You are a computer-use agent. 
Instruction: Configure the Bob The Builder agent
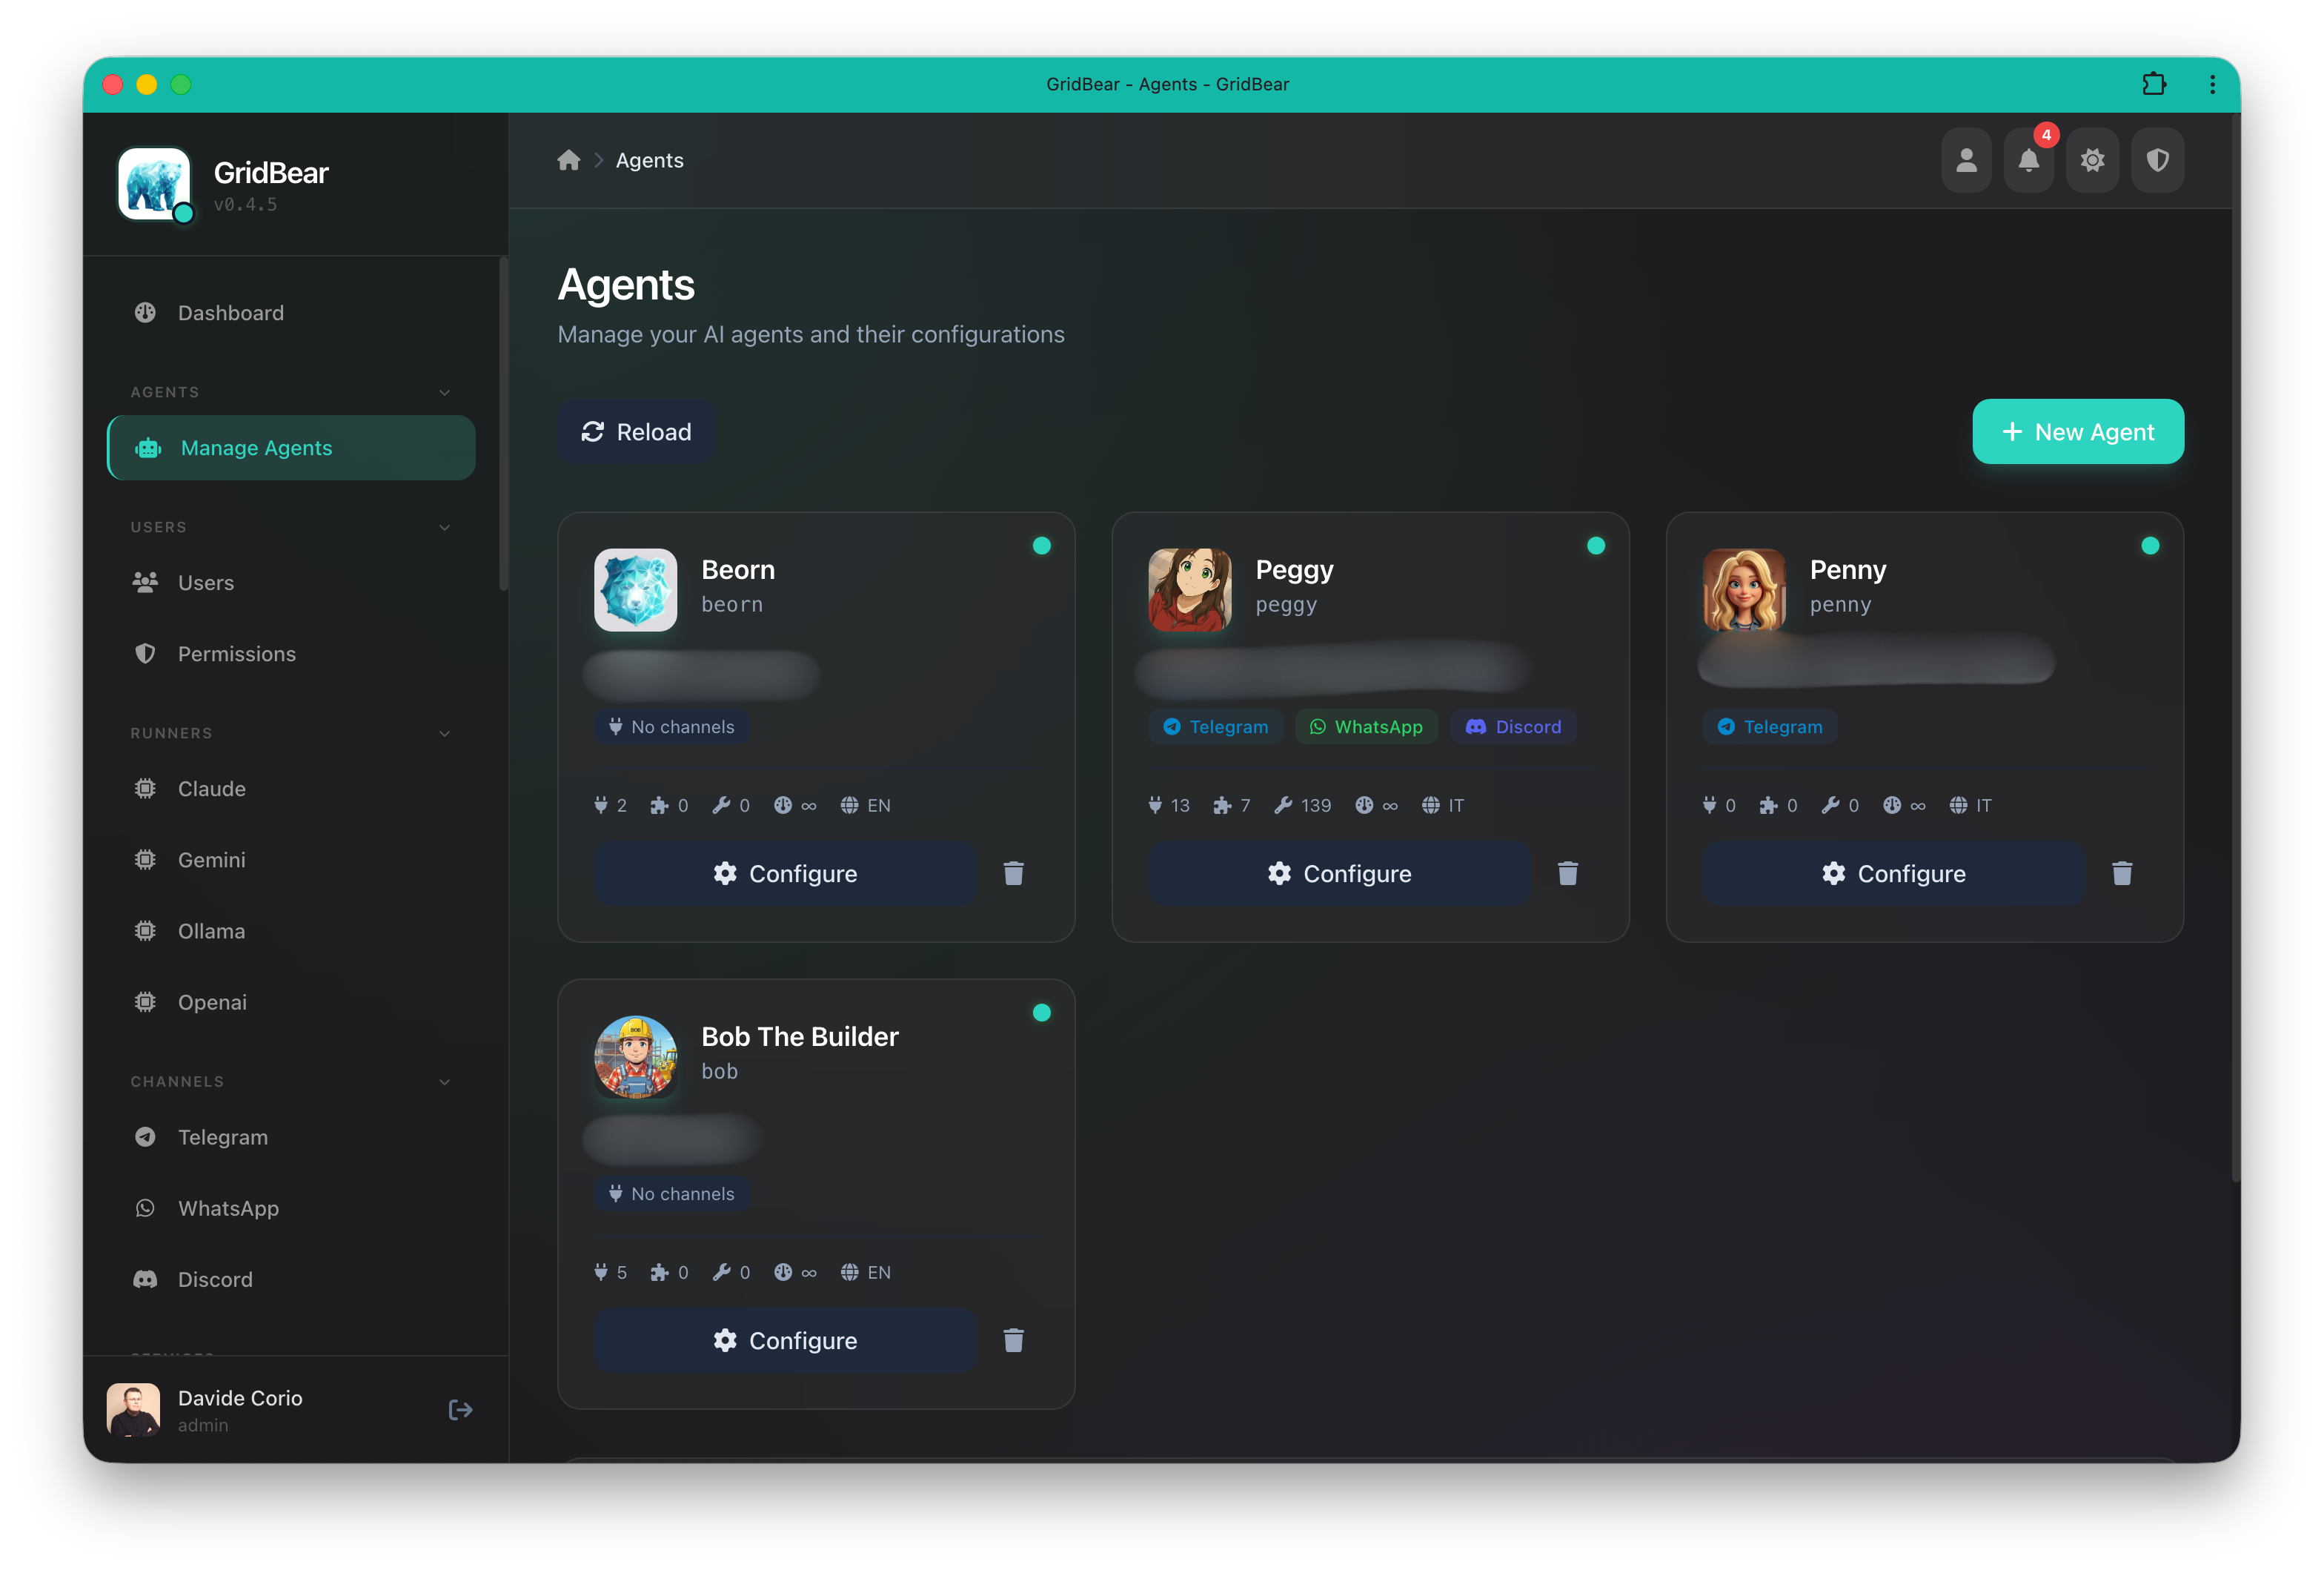click(785, 1340)
